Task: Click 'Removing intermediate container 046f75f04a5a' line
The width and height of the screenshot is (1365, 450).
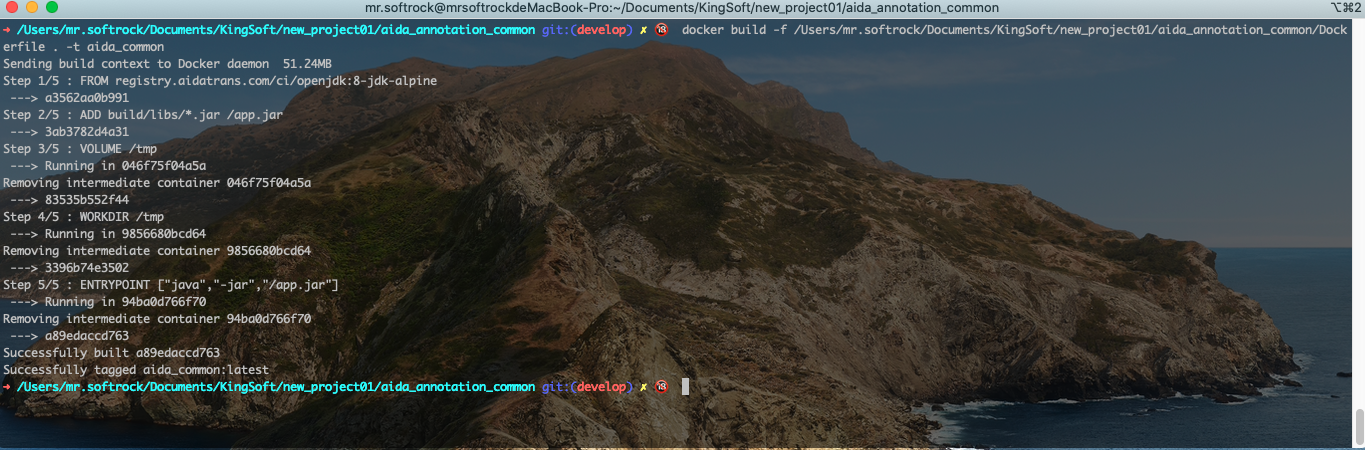Action: (x=157, y=182)
